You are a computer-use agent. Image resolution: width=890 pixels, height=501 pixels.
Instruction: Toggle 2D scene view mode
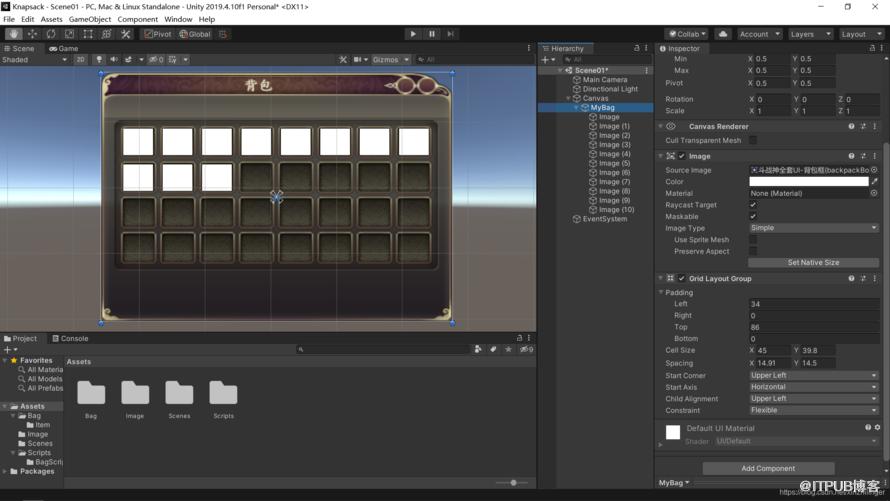pos(81,60)
